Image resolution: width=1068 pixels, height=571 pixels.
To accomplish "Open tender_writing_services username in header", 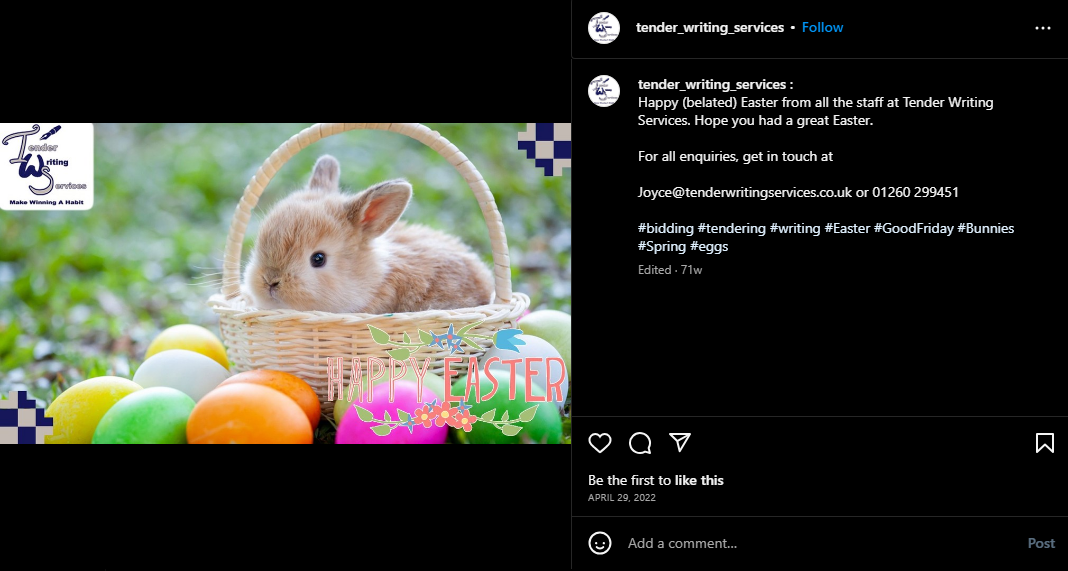I will coord(710,27).
